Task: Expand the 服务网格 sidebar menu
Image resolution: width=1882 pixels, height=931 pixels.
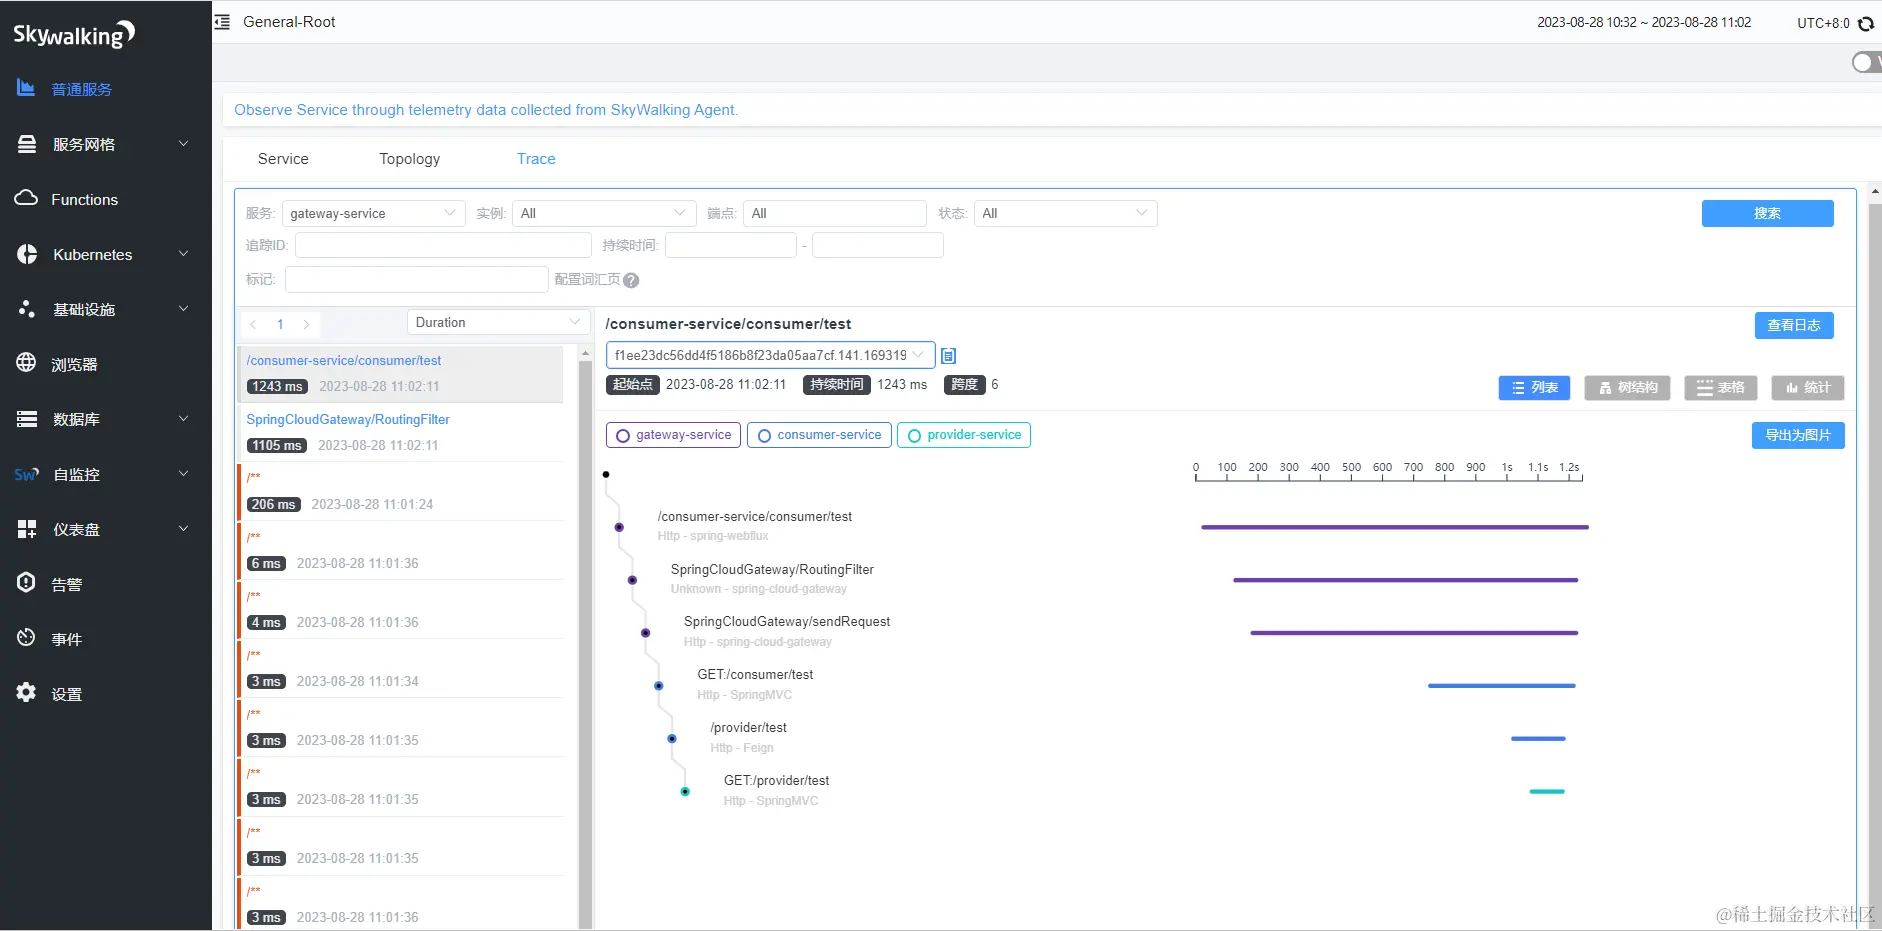Action: 184,144
